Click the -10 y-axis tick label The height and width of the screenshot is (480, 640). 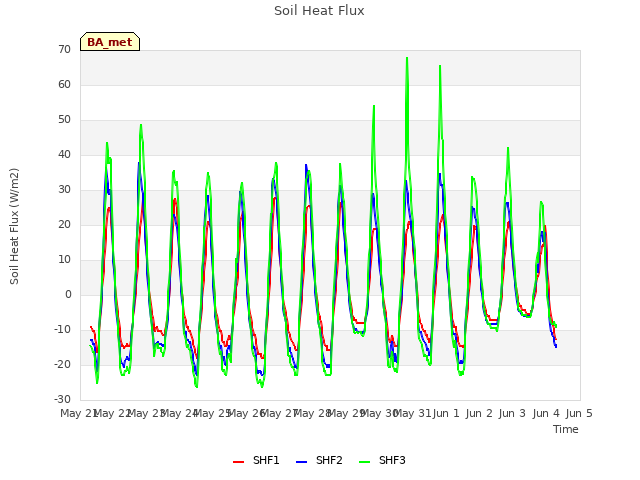click(x=62, y=329)
